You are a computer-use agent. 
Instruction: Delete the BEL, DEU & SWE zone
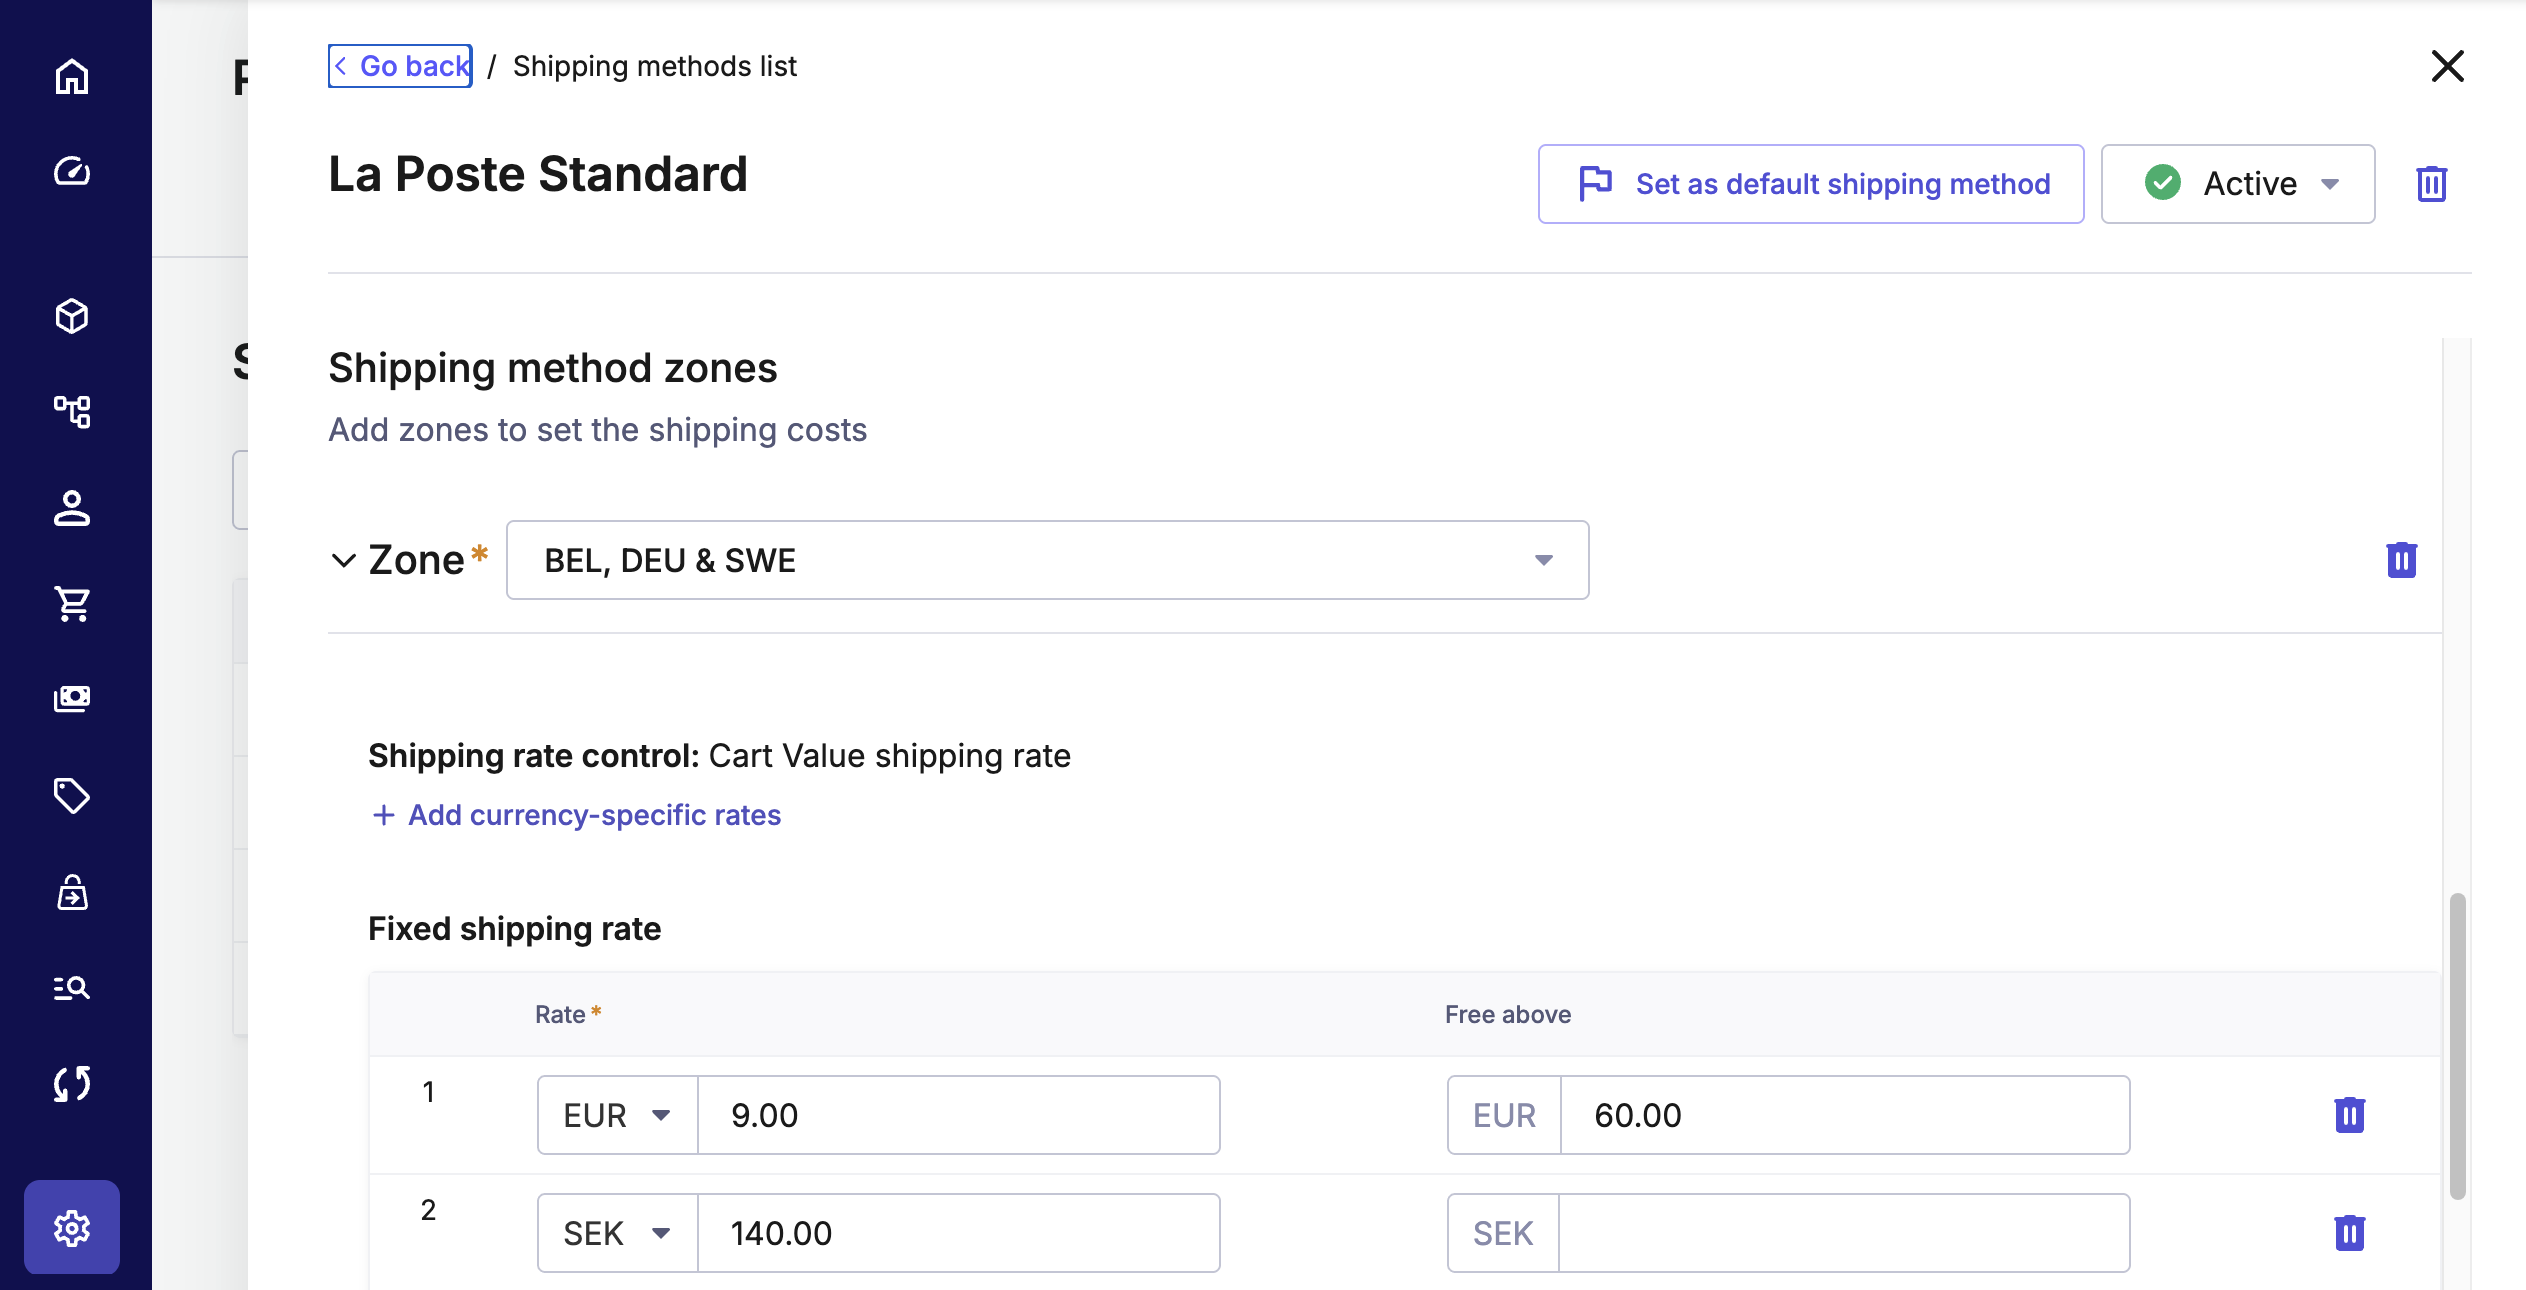tap(2401, 560)
